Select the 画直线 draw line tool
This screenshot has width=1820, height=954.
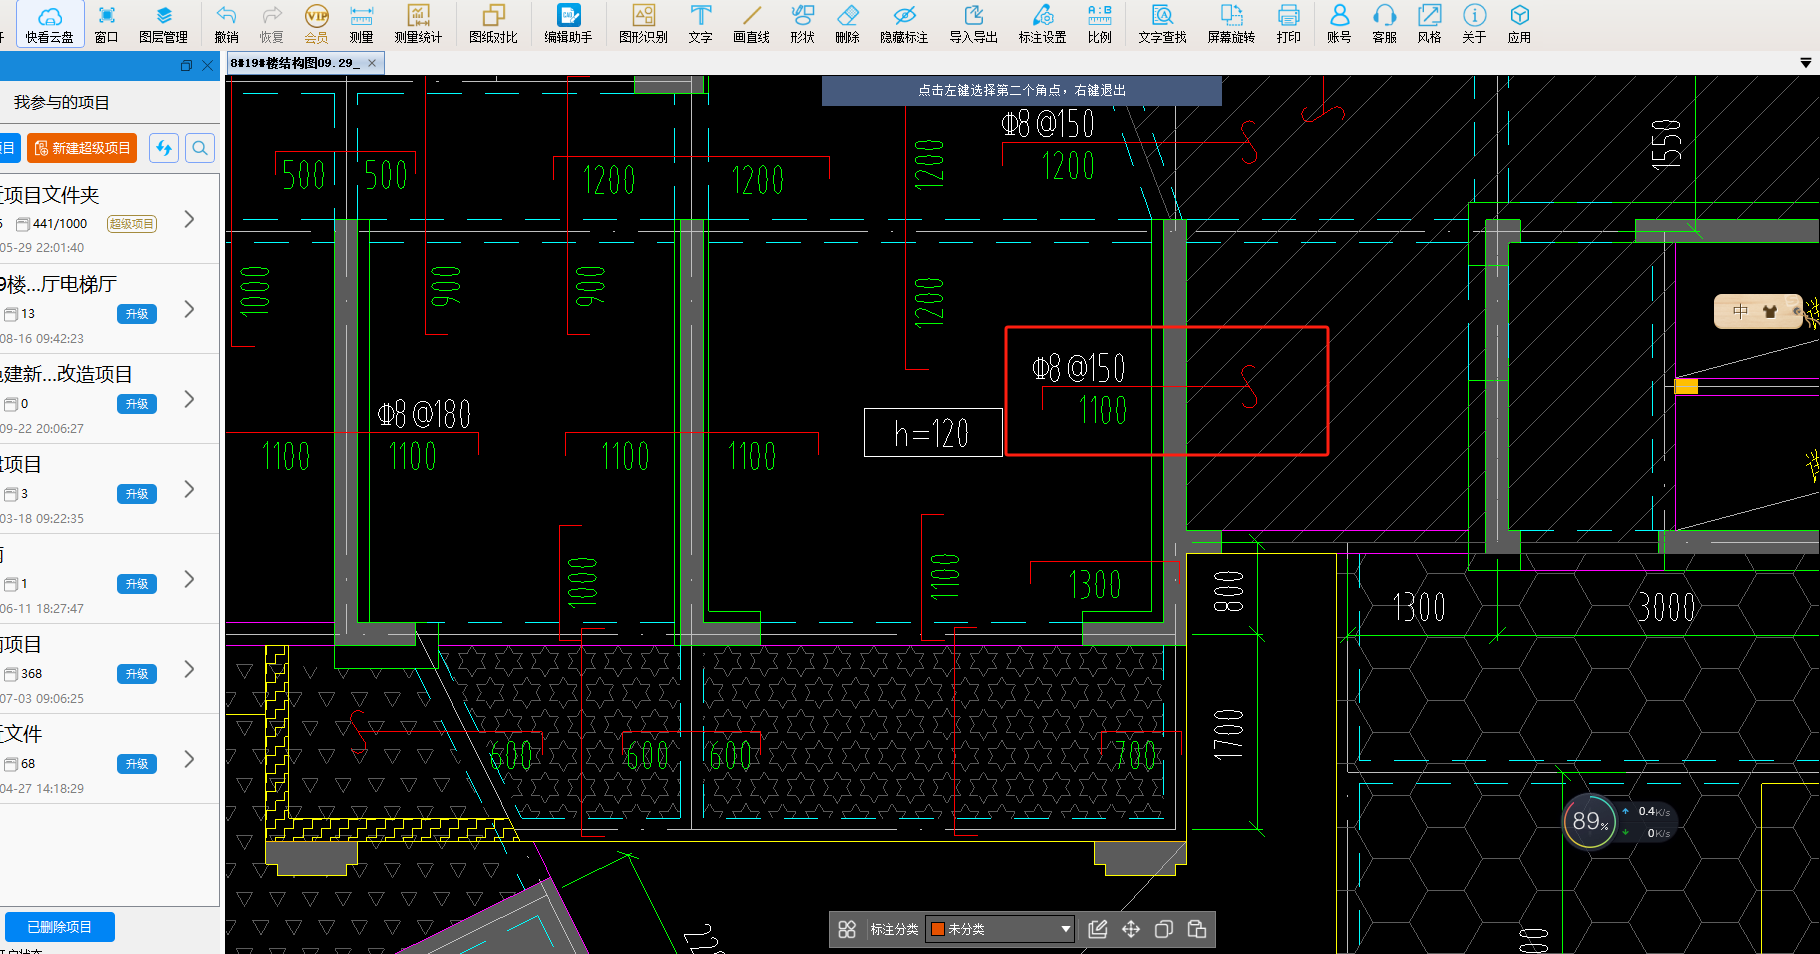pyautogui.click(x=751, y=24)
